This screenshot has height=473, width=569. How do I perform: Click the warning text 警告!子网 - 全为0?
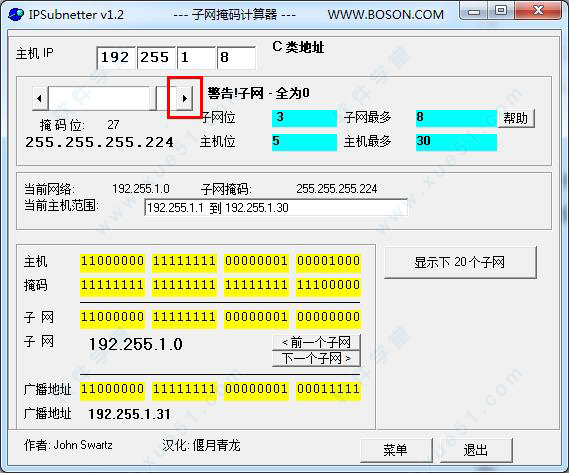[x=258, y=93]
